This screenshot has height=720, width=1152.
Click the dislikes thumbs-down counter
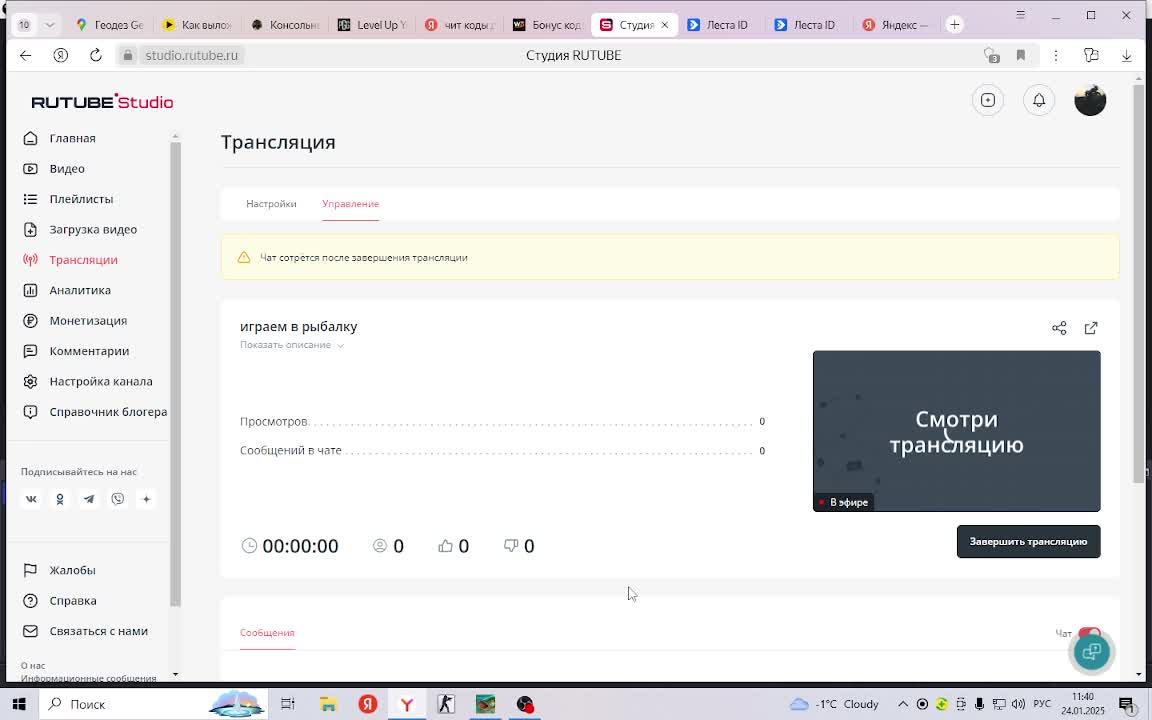coord(519,546)
